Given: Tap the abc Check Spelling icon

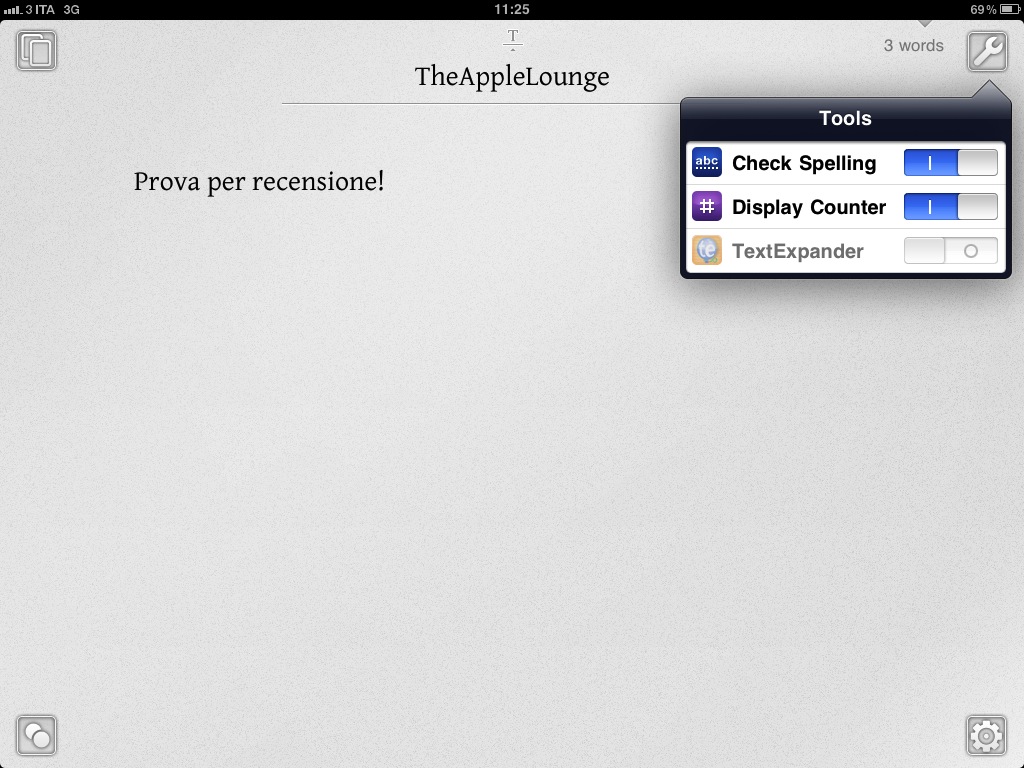Looking at the screenshot, I should (x=707, y=163).
